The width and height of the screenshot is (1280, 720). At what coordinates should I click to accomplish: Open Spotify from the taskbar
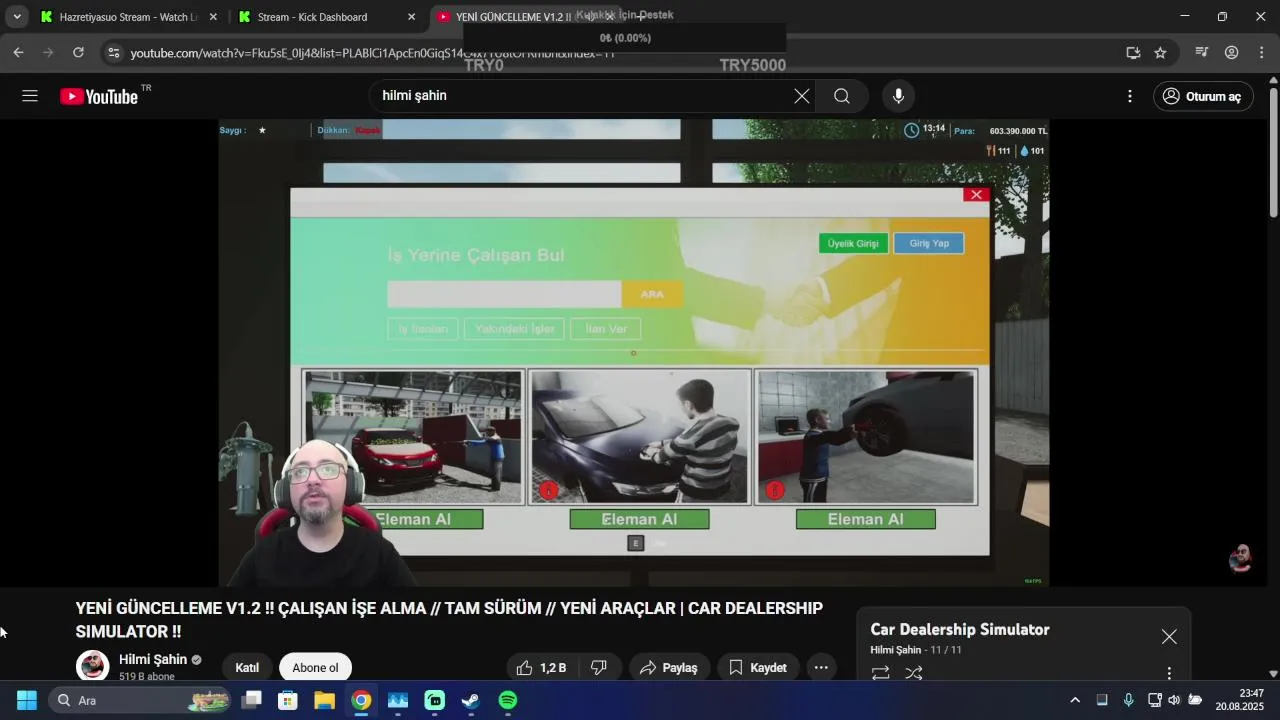tap(508, 700)
